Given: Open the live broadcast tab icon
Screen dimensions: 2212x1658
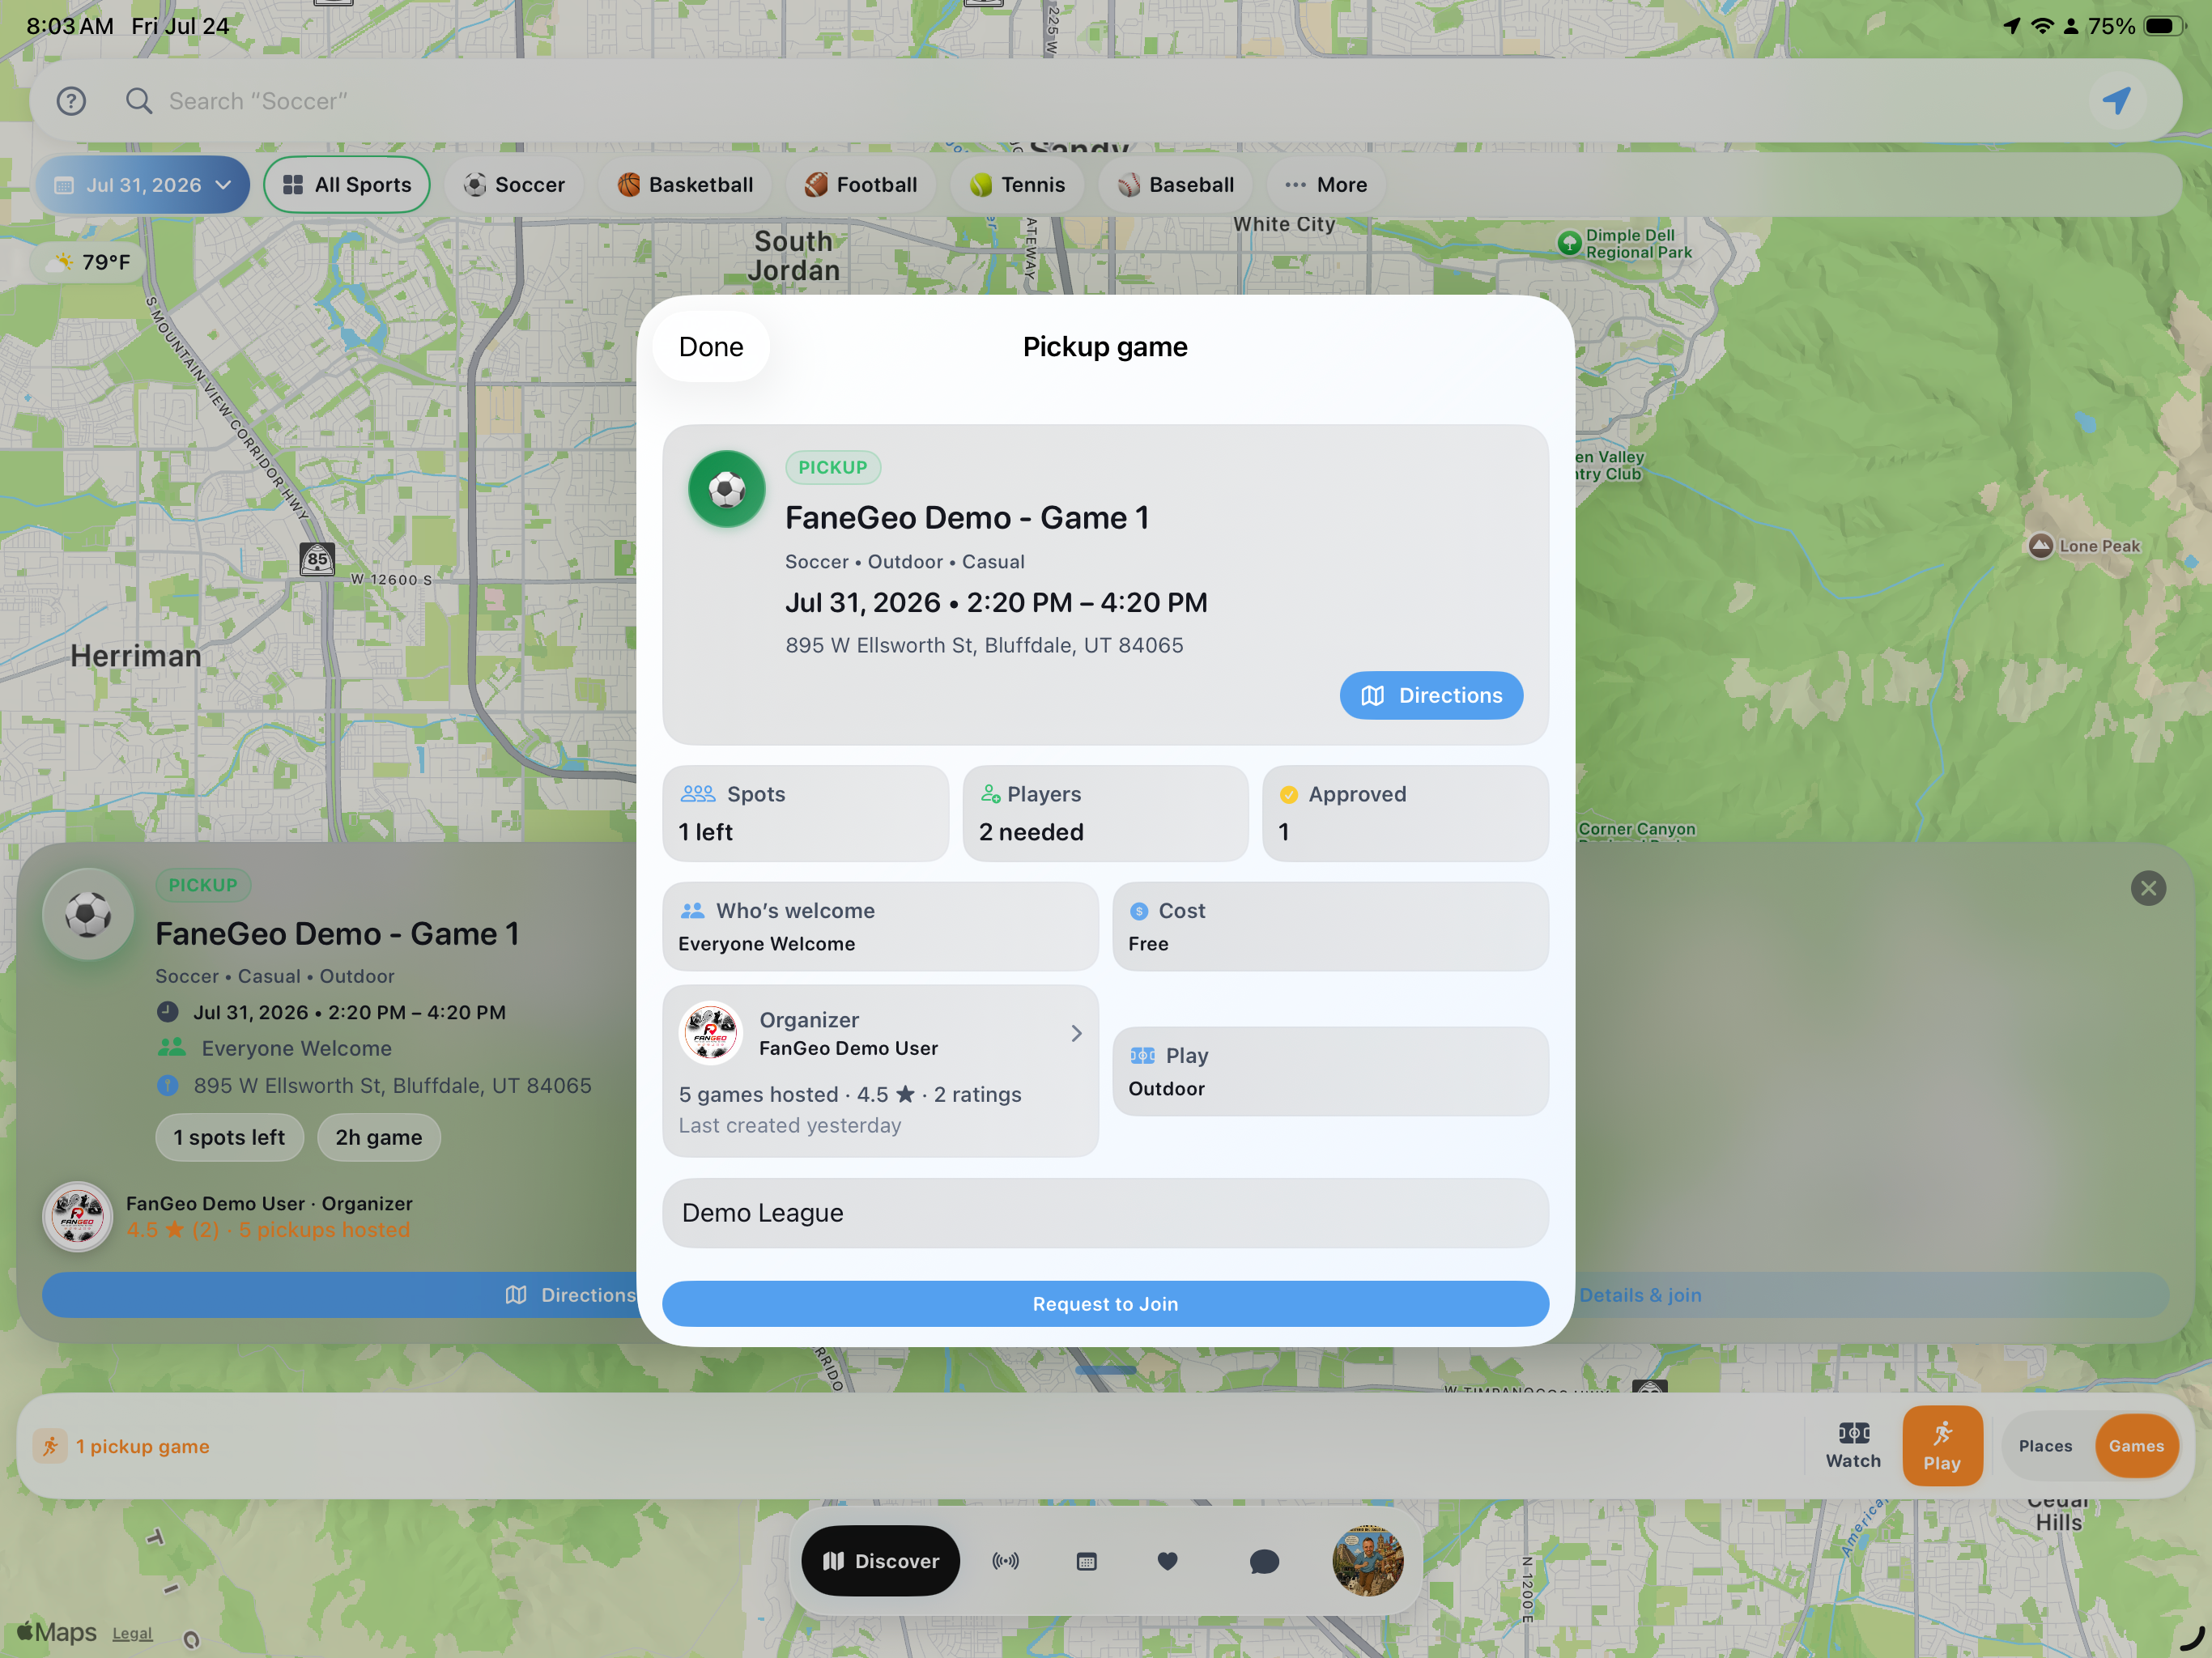Looking at the screenshot, I should pyautogui.click(x=1005, y=1561).
